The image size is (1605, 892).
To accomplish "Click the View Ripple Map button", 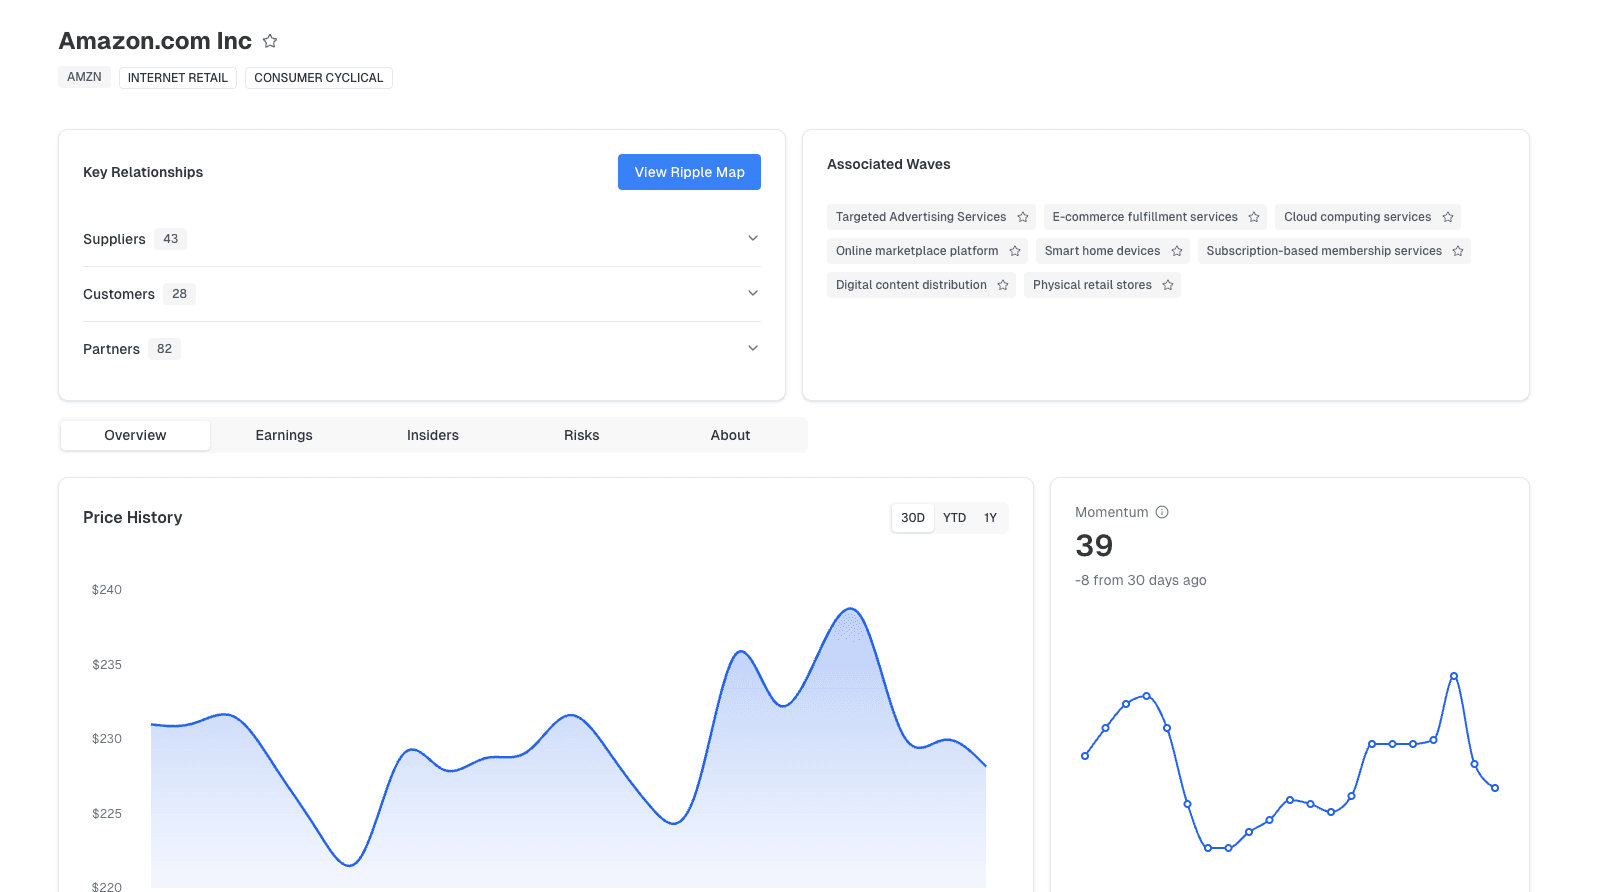I will pos(689,172).
